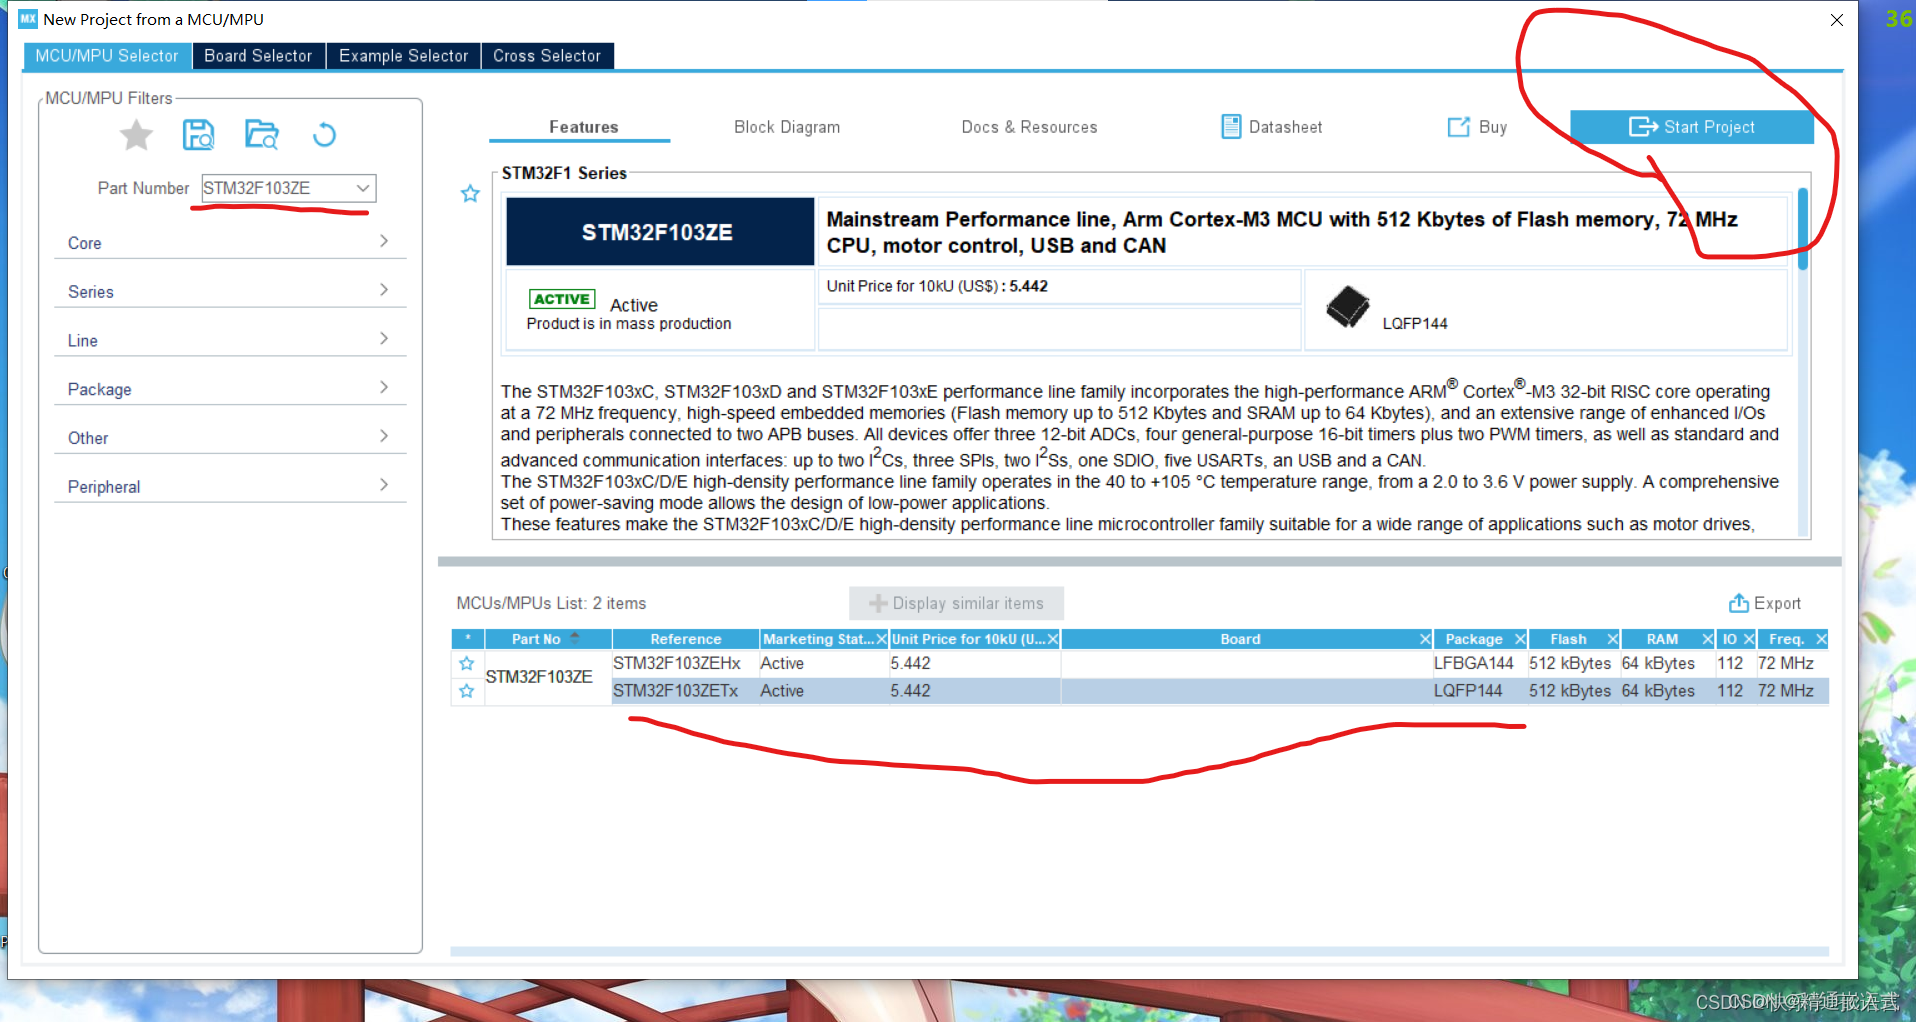Click the Start Project button
This screenshot has width=1916, height=1022.
1691,127
